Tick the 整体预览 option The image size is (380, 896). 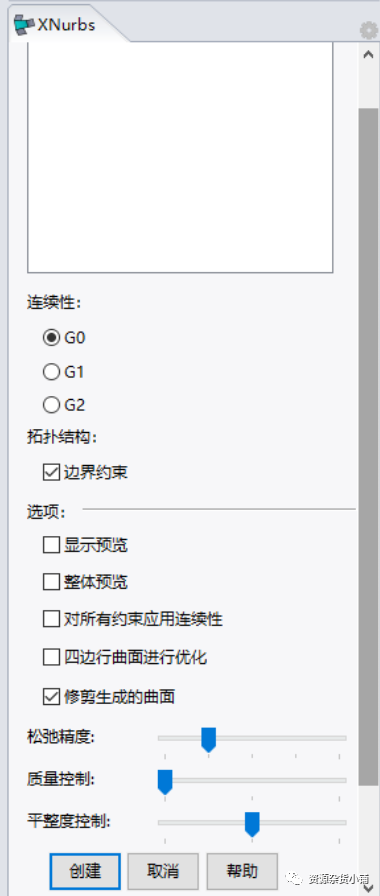pyautogui.click(x=51, y=582)
